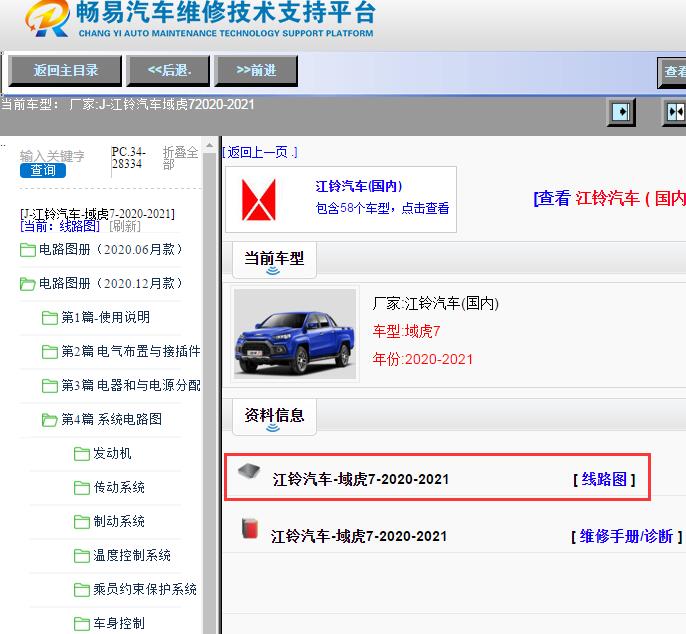Click the folder icon beside 温度控制系统
Image resolution: width=686 pixels, height=634 pixels.
tap(82, 556)
